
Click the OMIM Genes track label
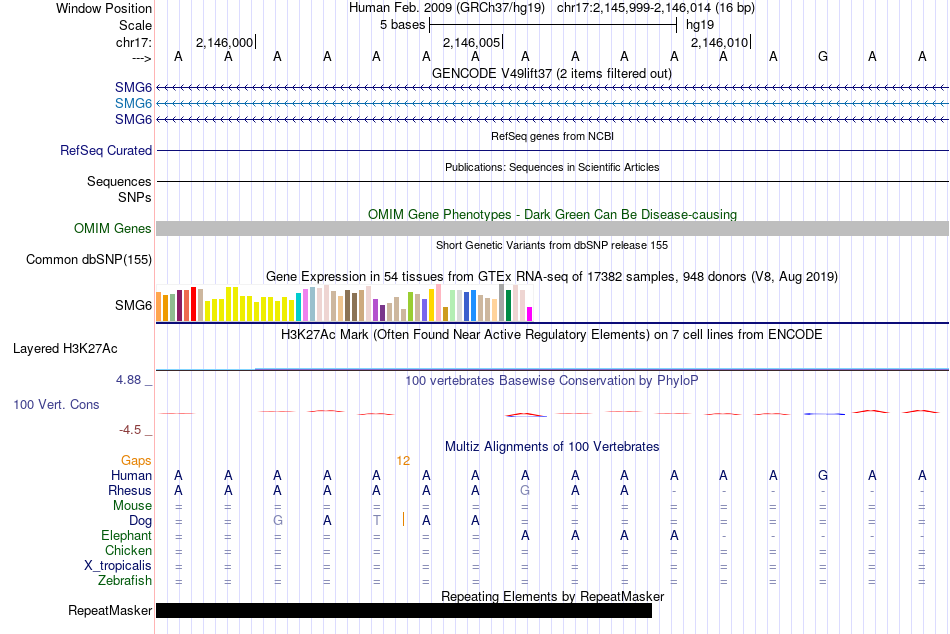tap(113, 229)
